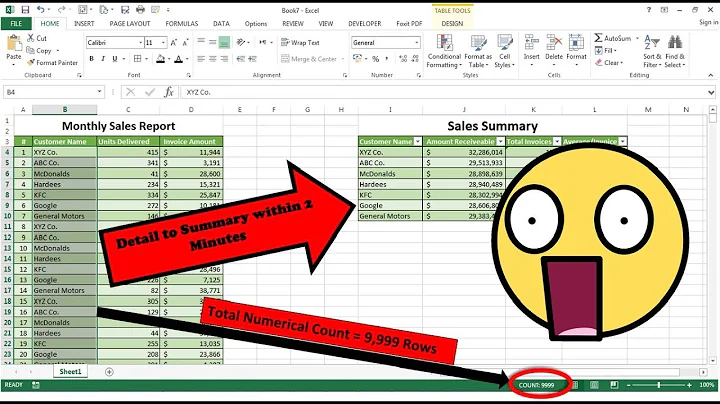
Task: Open the Calibri font name dropdown
Action: coord(140,43)
